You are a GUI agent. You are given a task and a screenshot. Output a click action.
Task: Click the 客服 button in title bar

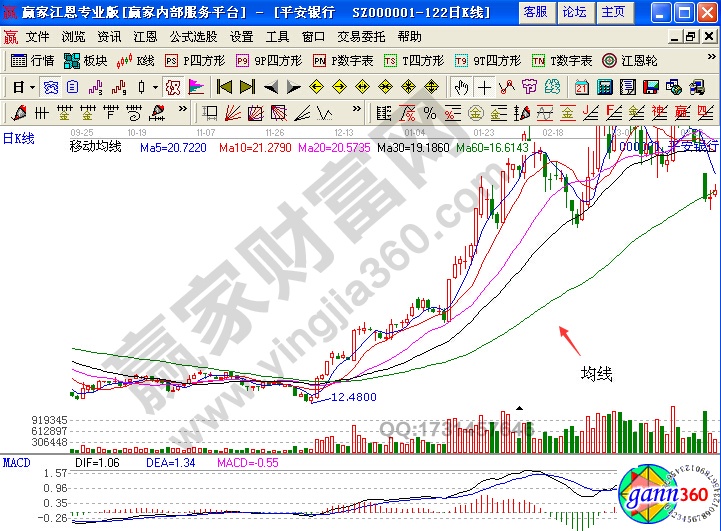(x=535, y=12)
